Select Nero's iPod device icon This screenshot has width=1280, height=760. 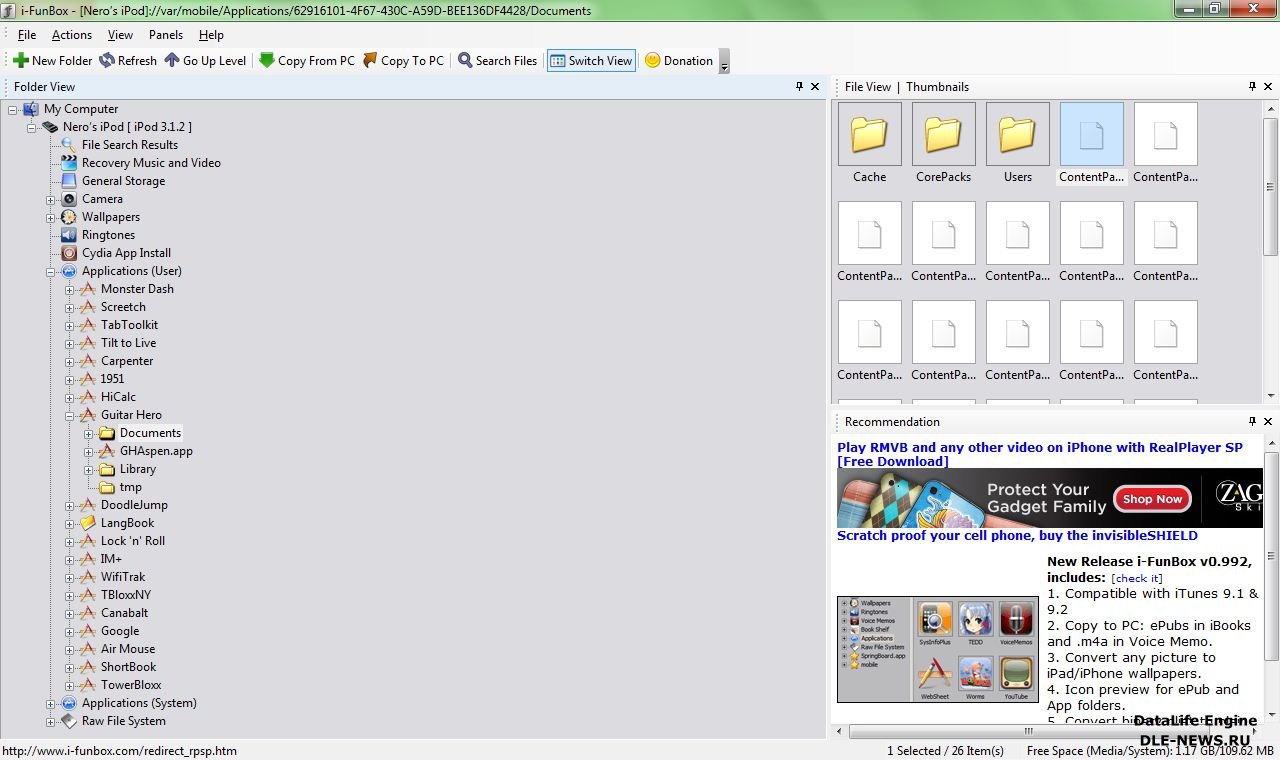point(50,127)
